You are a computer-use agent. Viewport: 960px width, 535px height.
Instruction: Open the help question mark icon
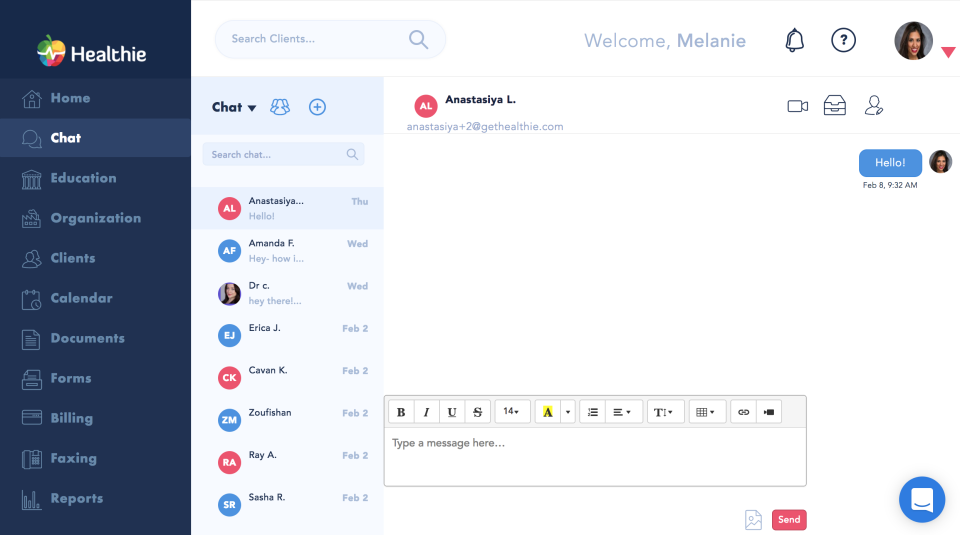tap(843, 40)
